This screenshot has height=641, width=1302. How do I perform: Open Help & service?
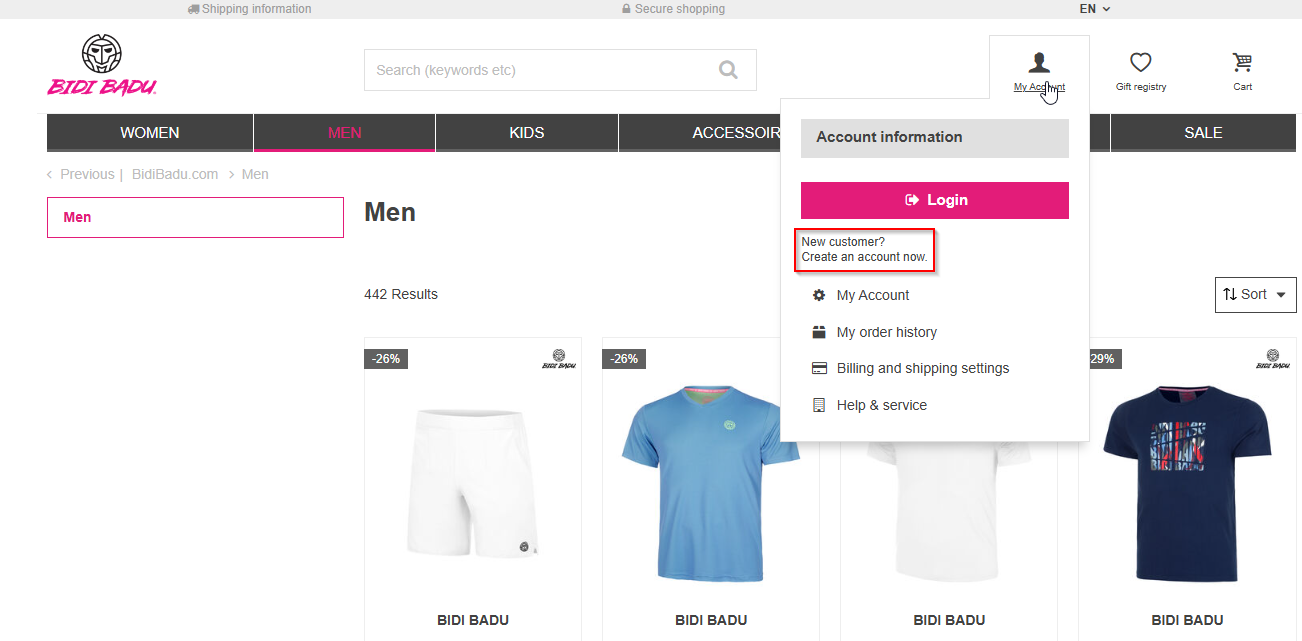[882, 405]
